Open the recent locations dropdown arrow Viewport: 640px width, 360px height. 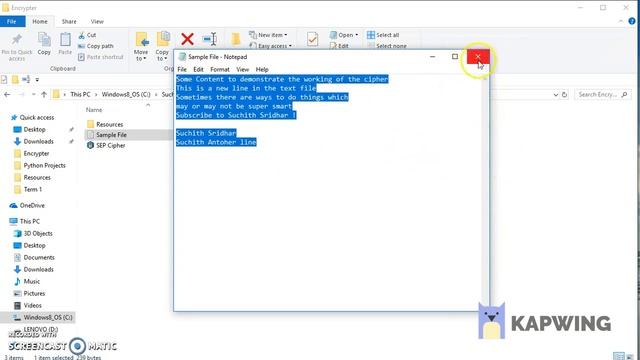click(33, 95)
